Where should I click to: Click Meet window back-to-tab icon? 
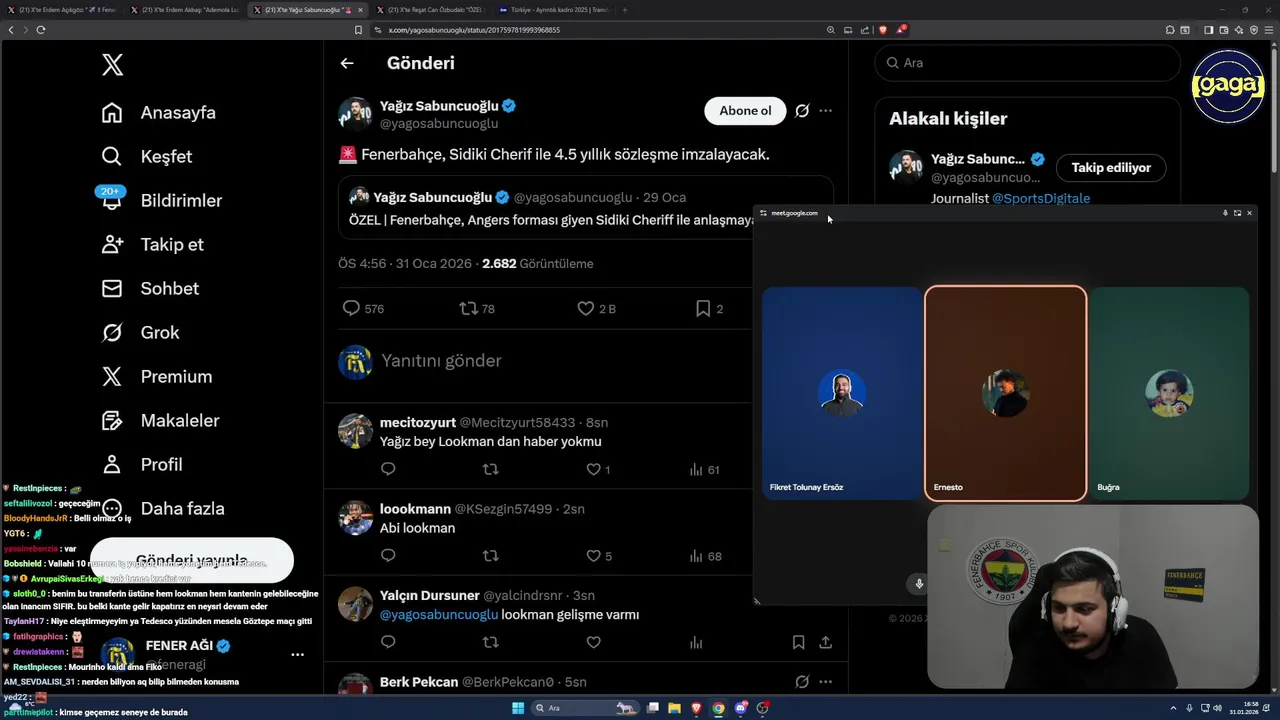pos(1237,213)
